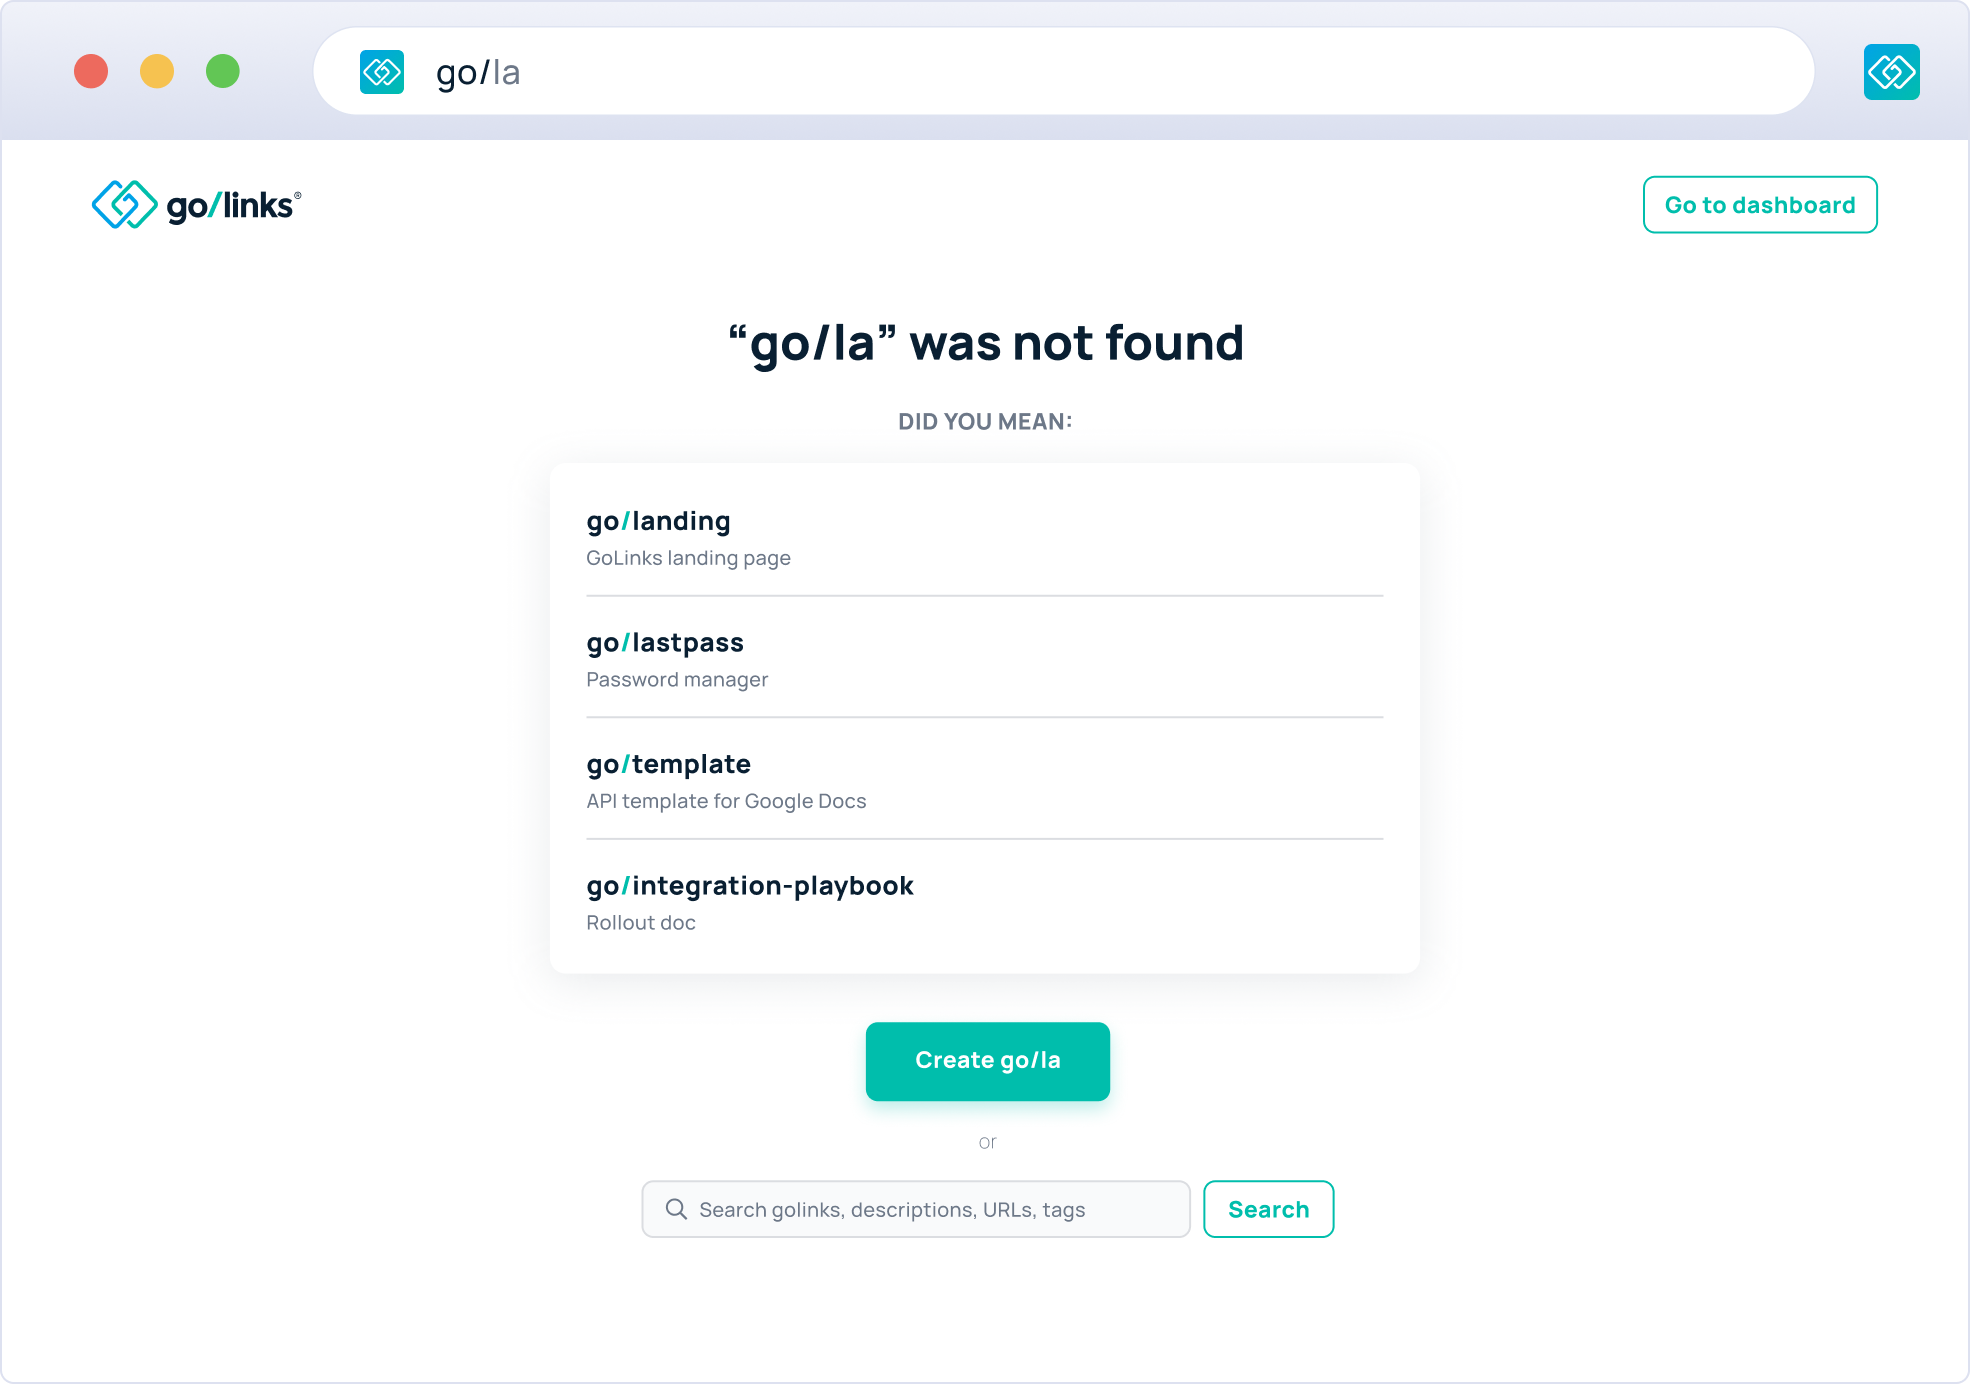1970x1384 pixels.
Task: Click the GoLinks favicon inside the address bar
Action: [381, 71]
